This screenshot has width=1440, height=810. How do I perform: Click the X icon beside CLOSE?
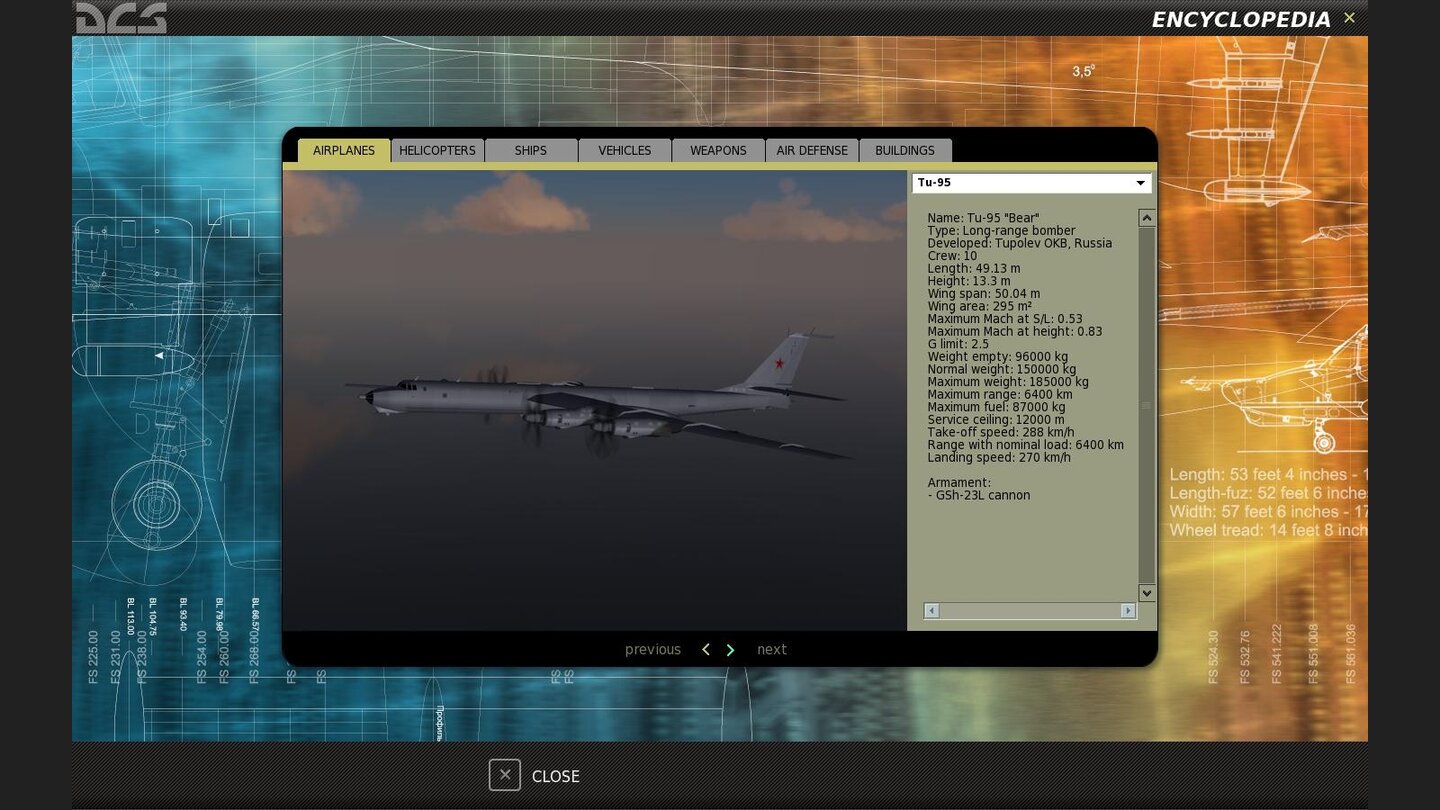pos(505,775)
